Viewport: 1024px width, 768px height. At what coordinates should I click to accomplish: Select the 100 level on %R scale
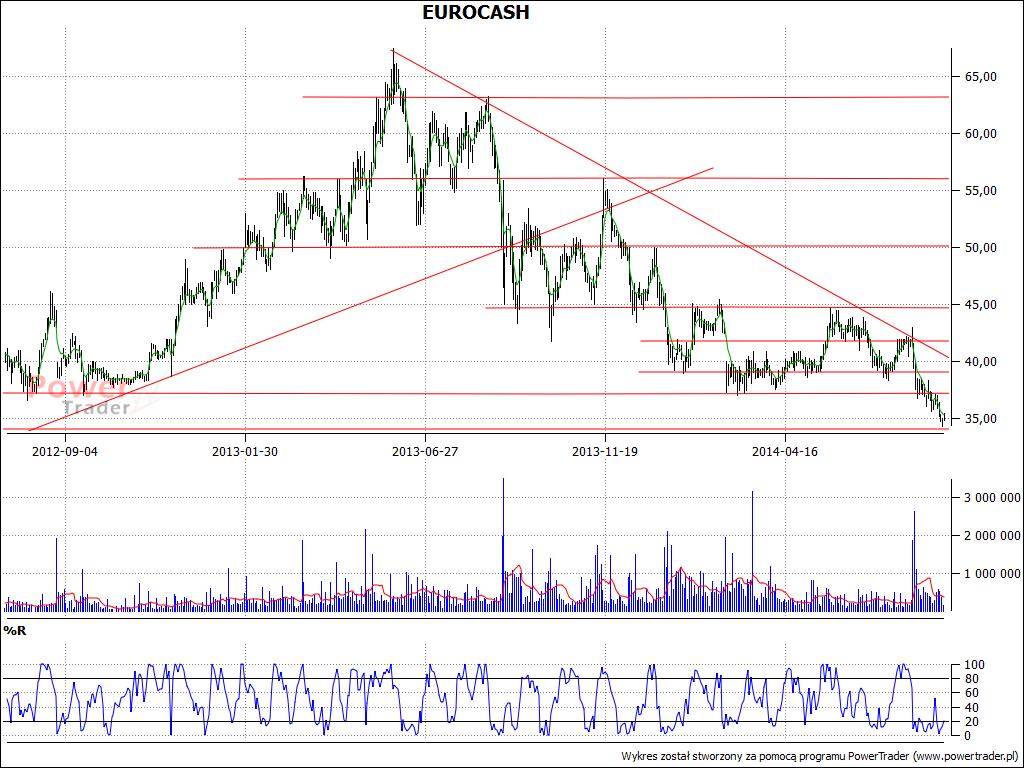pyautogui.click(x=974, y=665)
